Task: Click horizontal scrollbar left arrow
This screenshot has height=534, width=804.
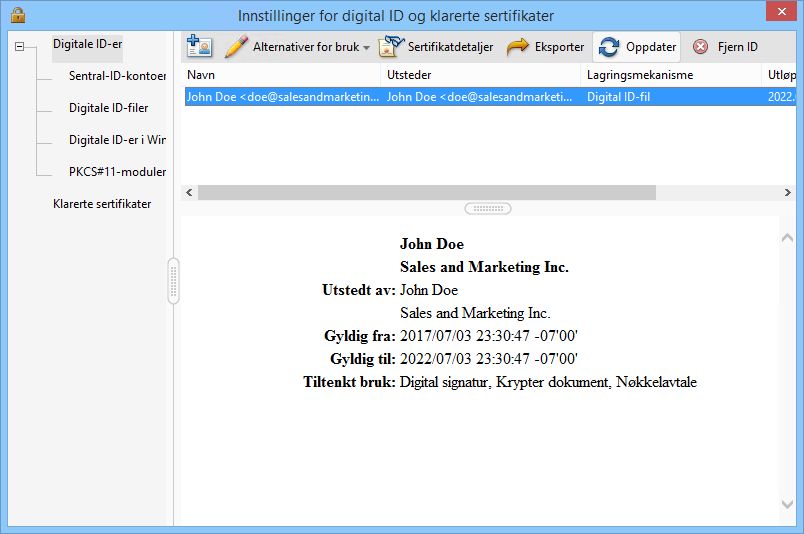Action: pos(189,192)
